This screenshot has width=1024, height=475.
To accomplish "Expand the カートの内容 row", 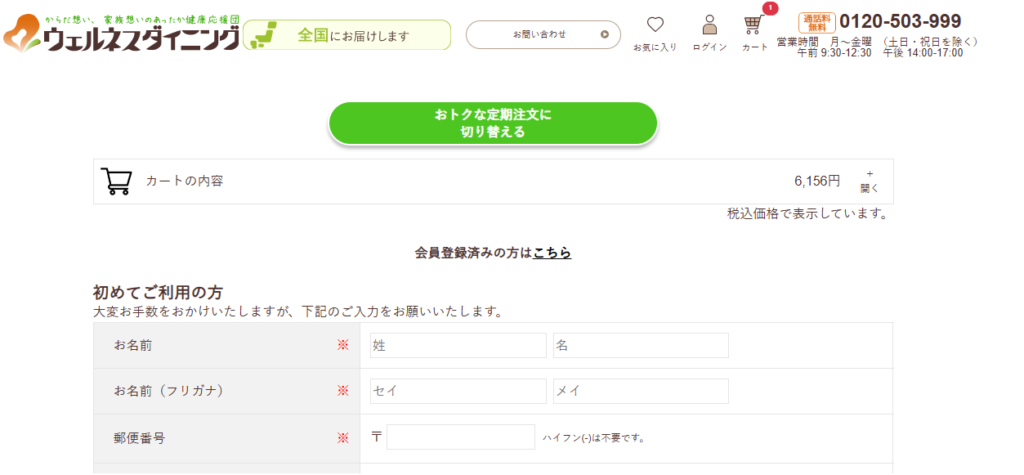I will coord(492,181).
